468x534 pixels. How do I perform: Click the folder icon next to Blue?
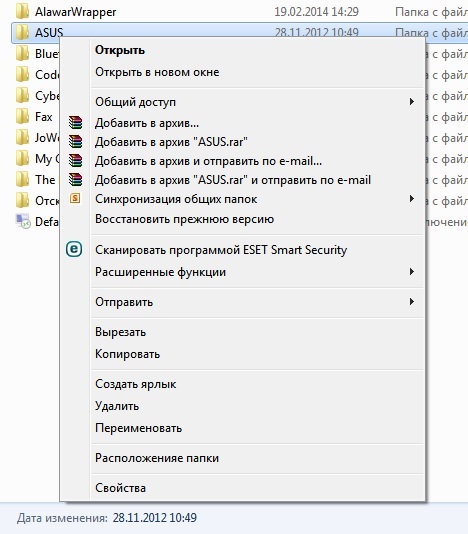click(22, 53)
